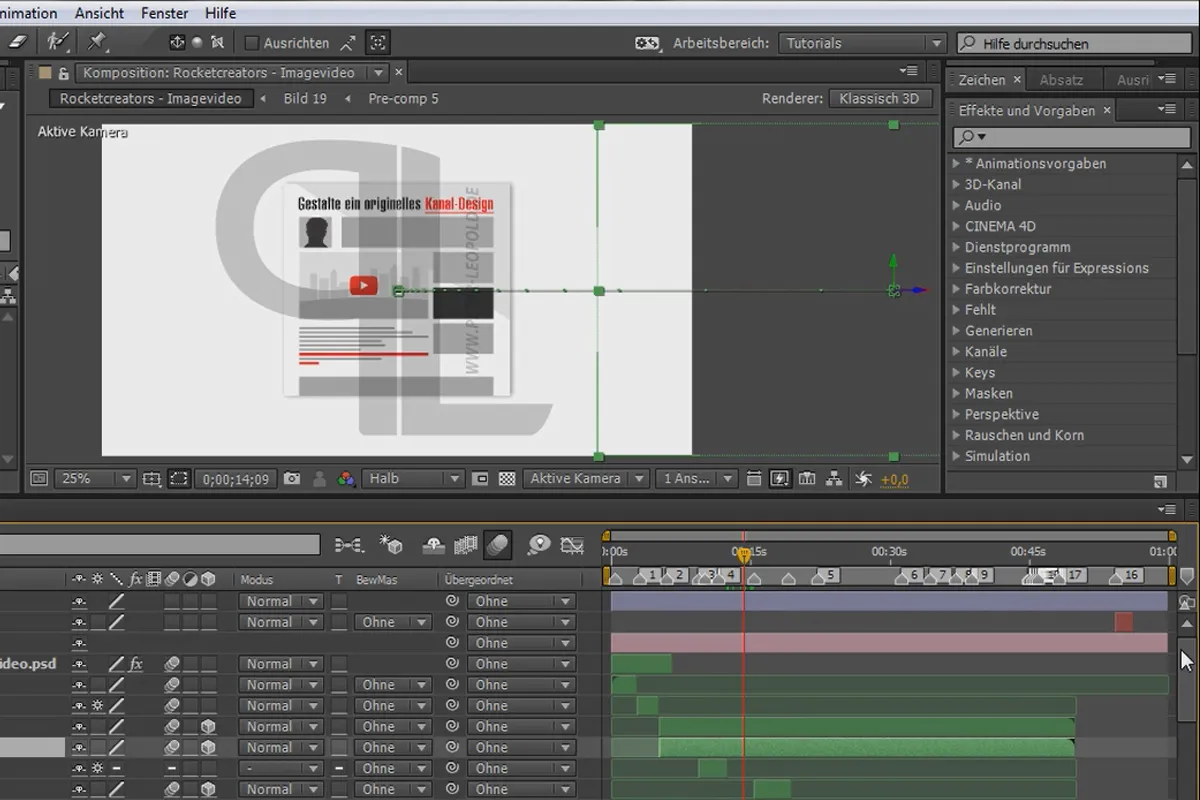Image resolution: width=1200 pixels, height=800 pixels.
Task: Expand the Animationsvorgaben category
Action: pyautogui.click(x=956, y=163)
